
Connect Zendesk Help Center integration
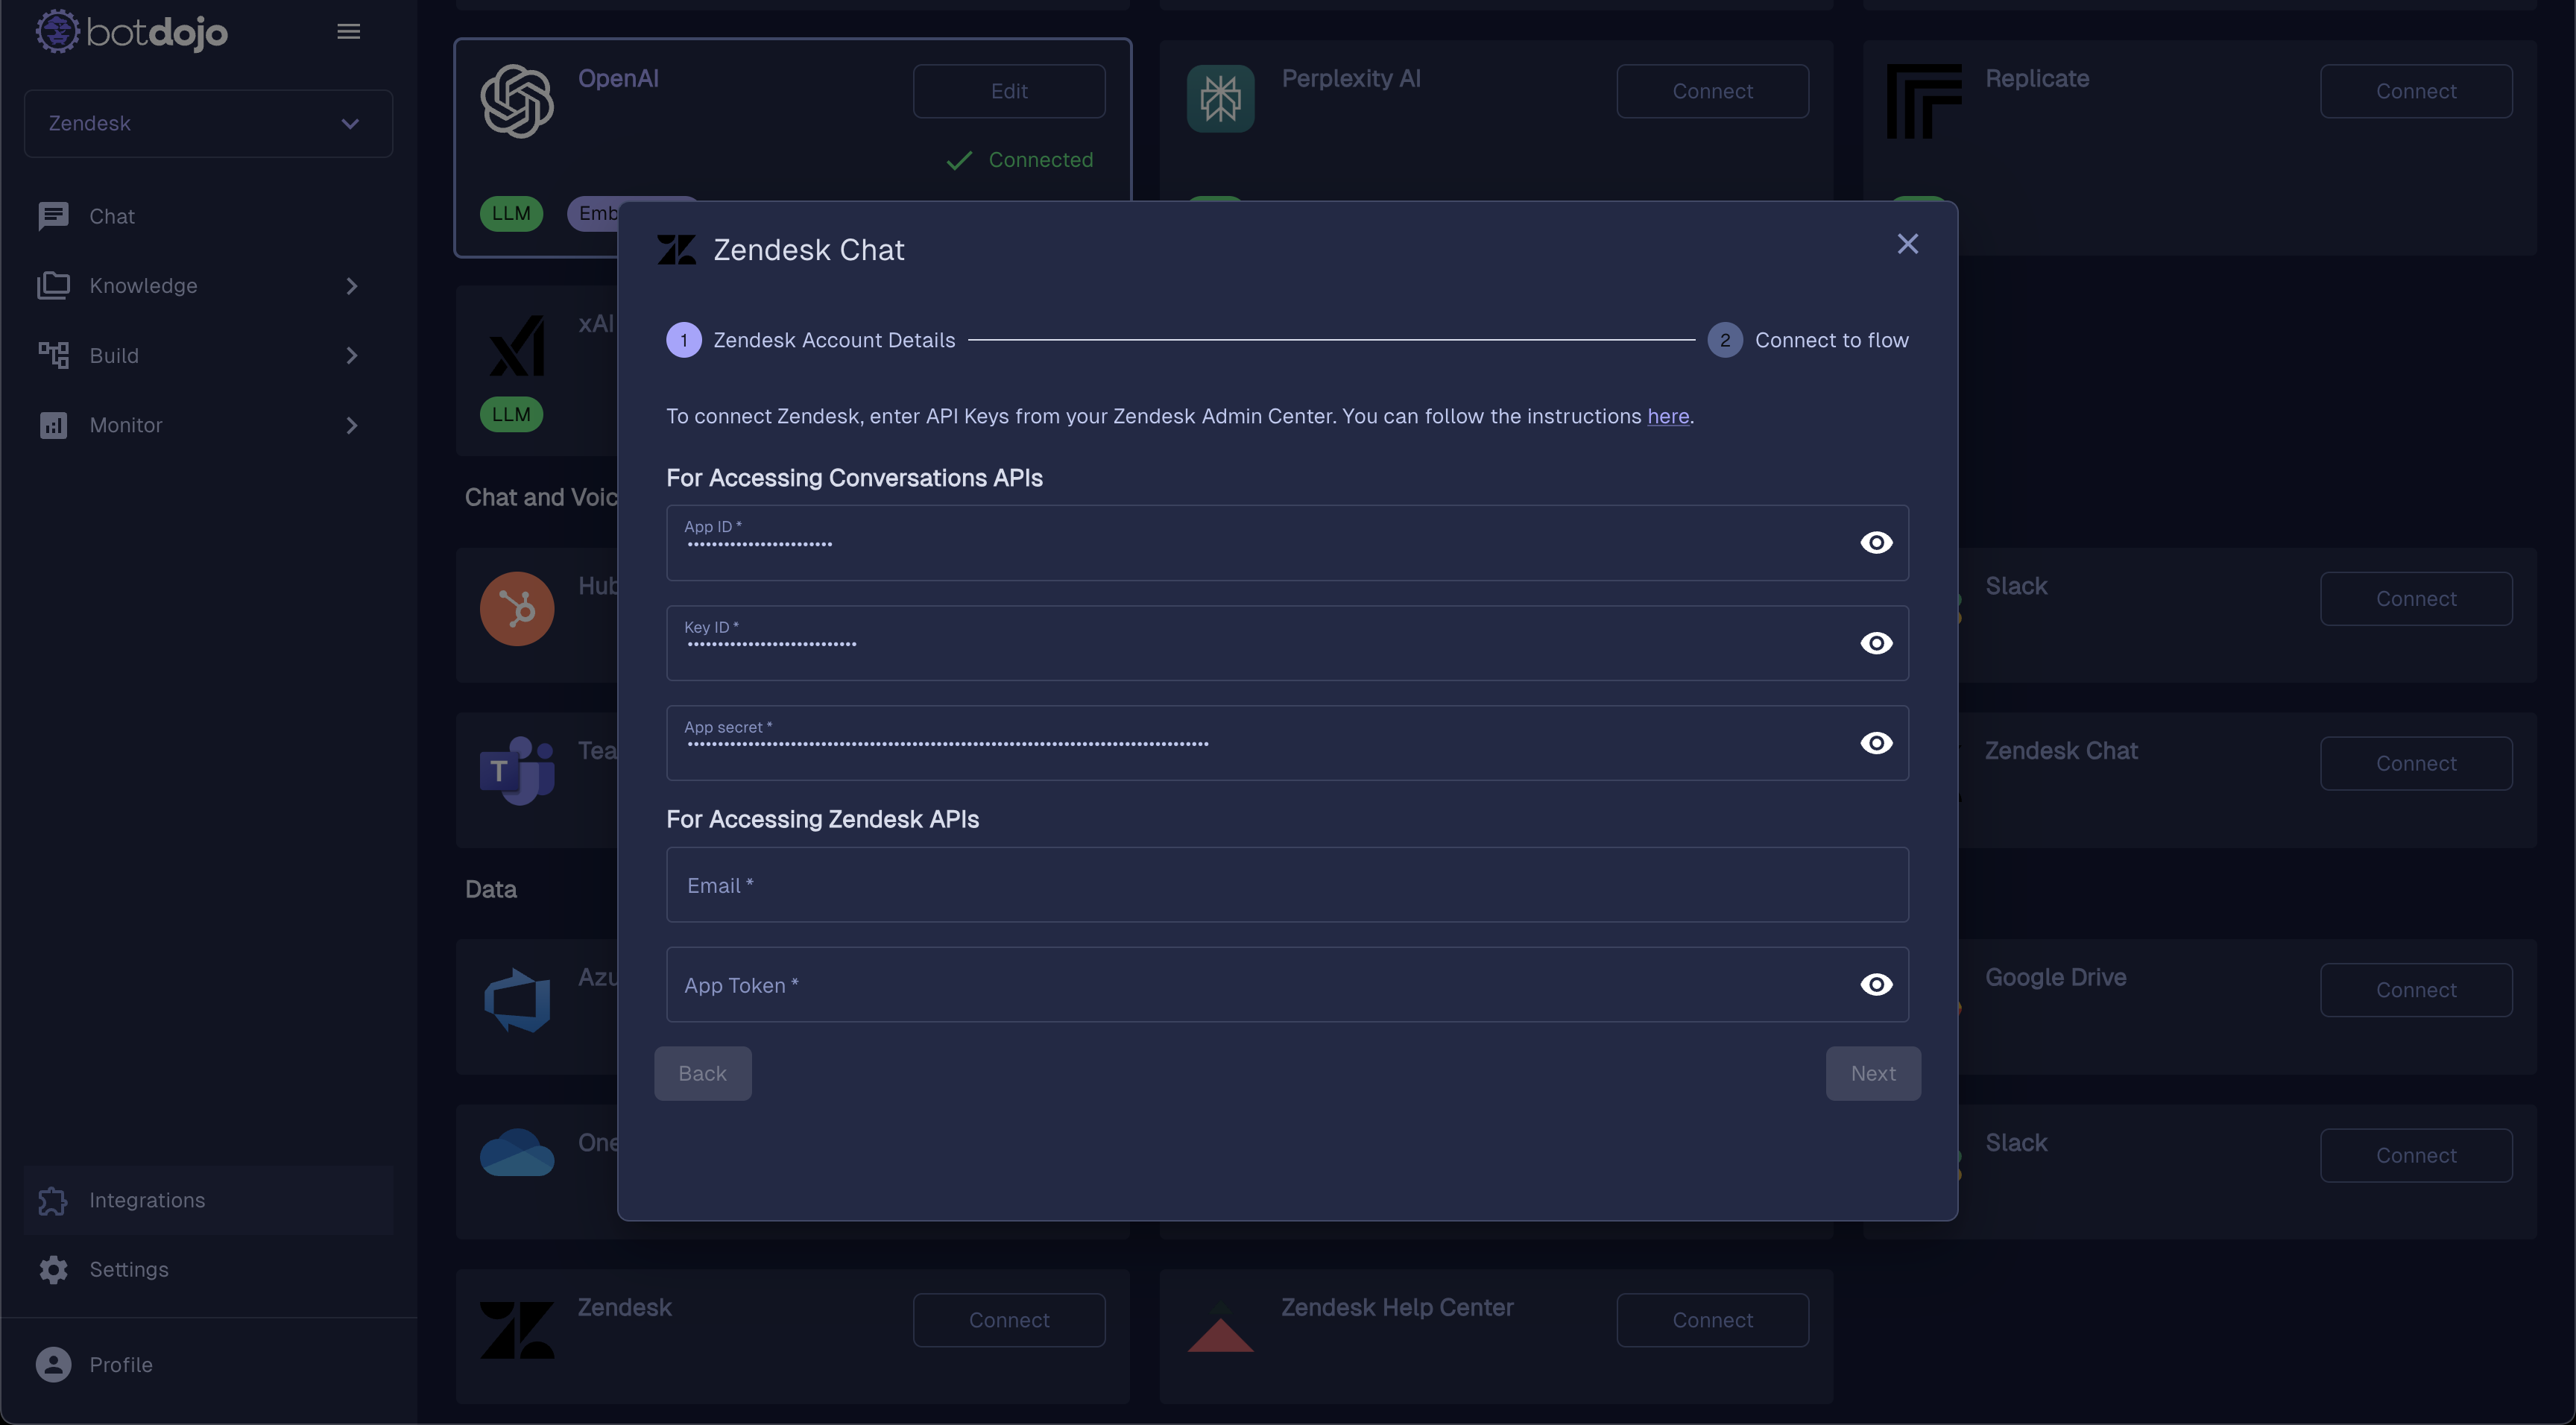1712,1321
